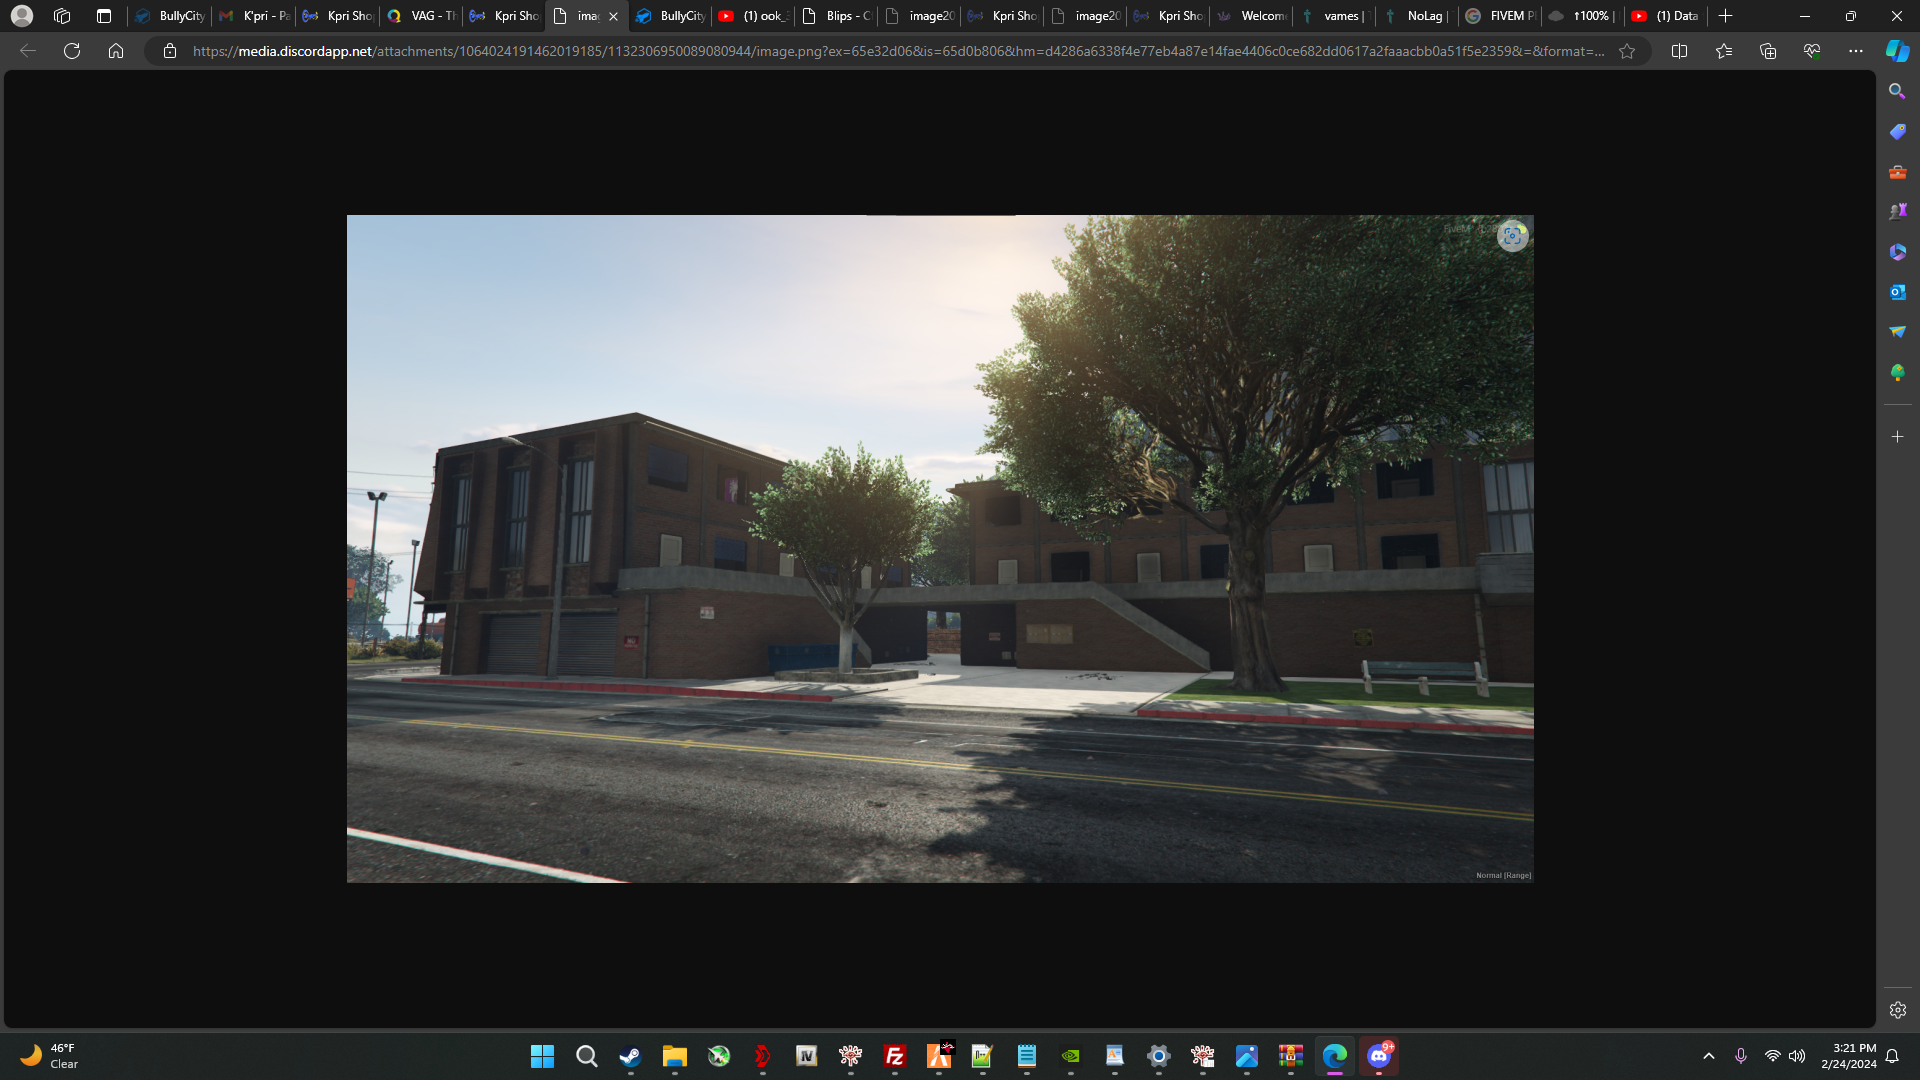This screenshot has height=1080, width=1920.
Task: Use Visual Search icon on the image
Action: click(x=1512, y=236)
